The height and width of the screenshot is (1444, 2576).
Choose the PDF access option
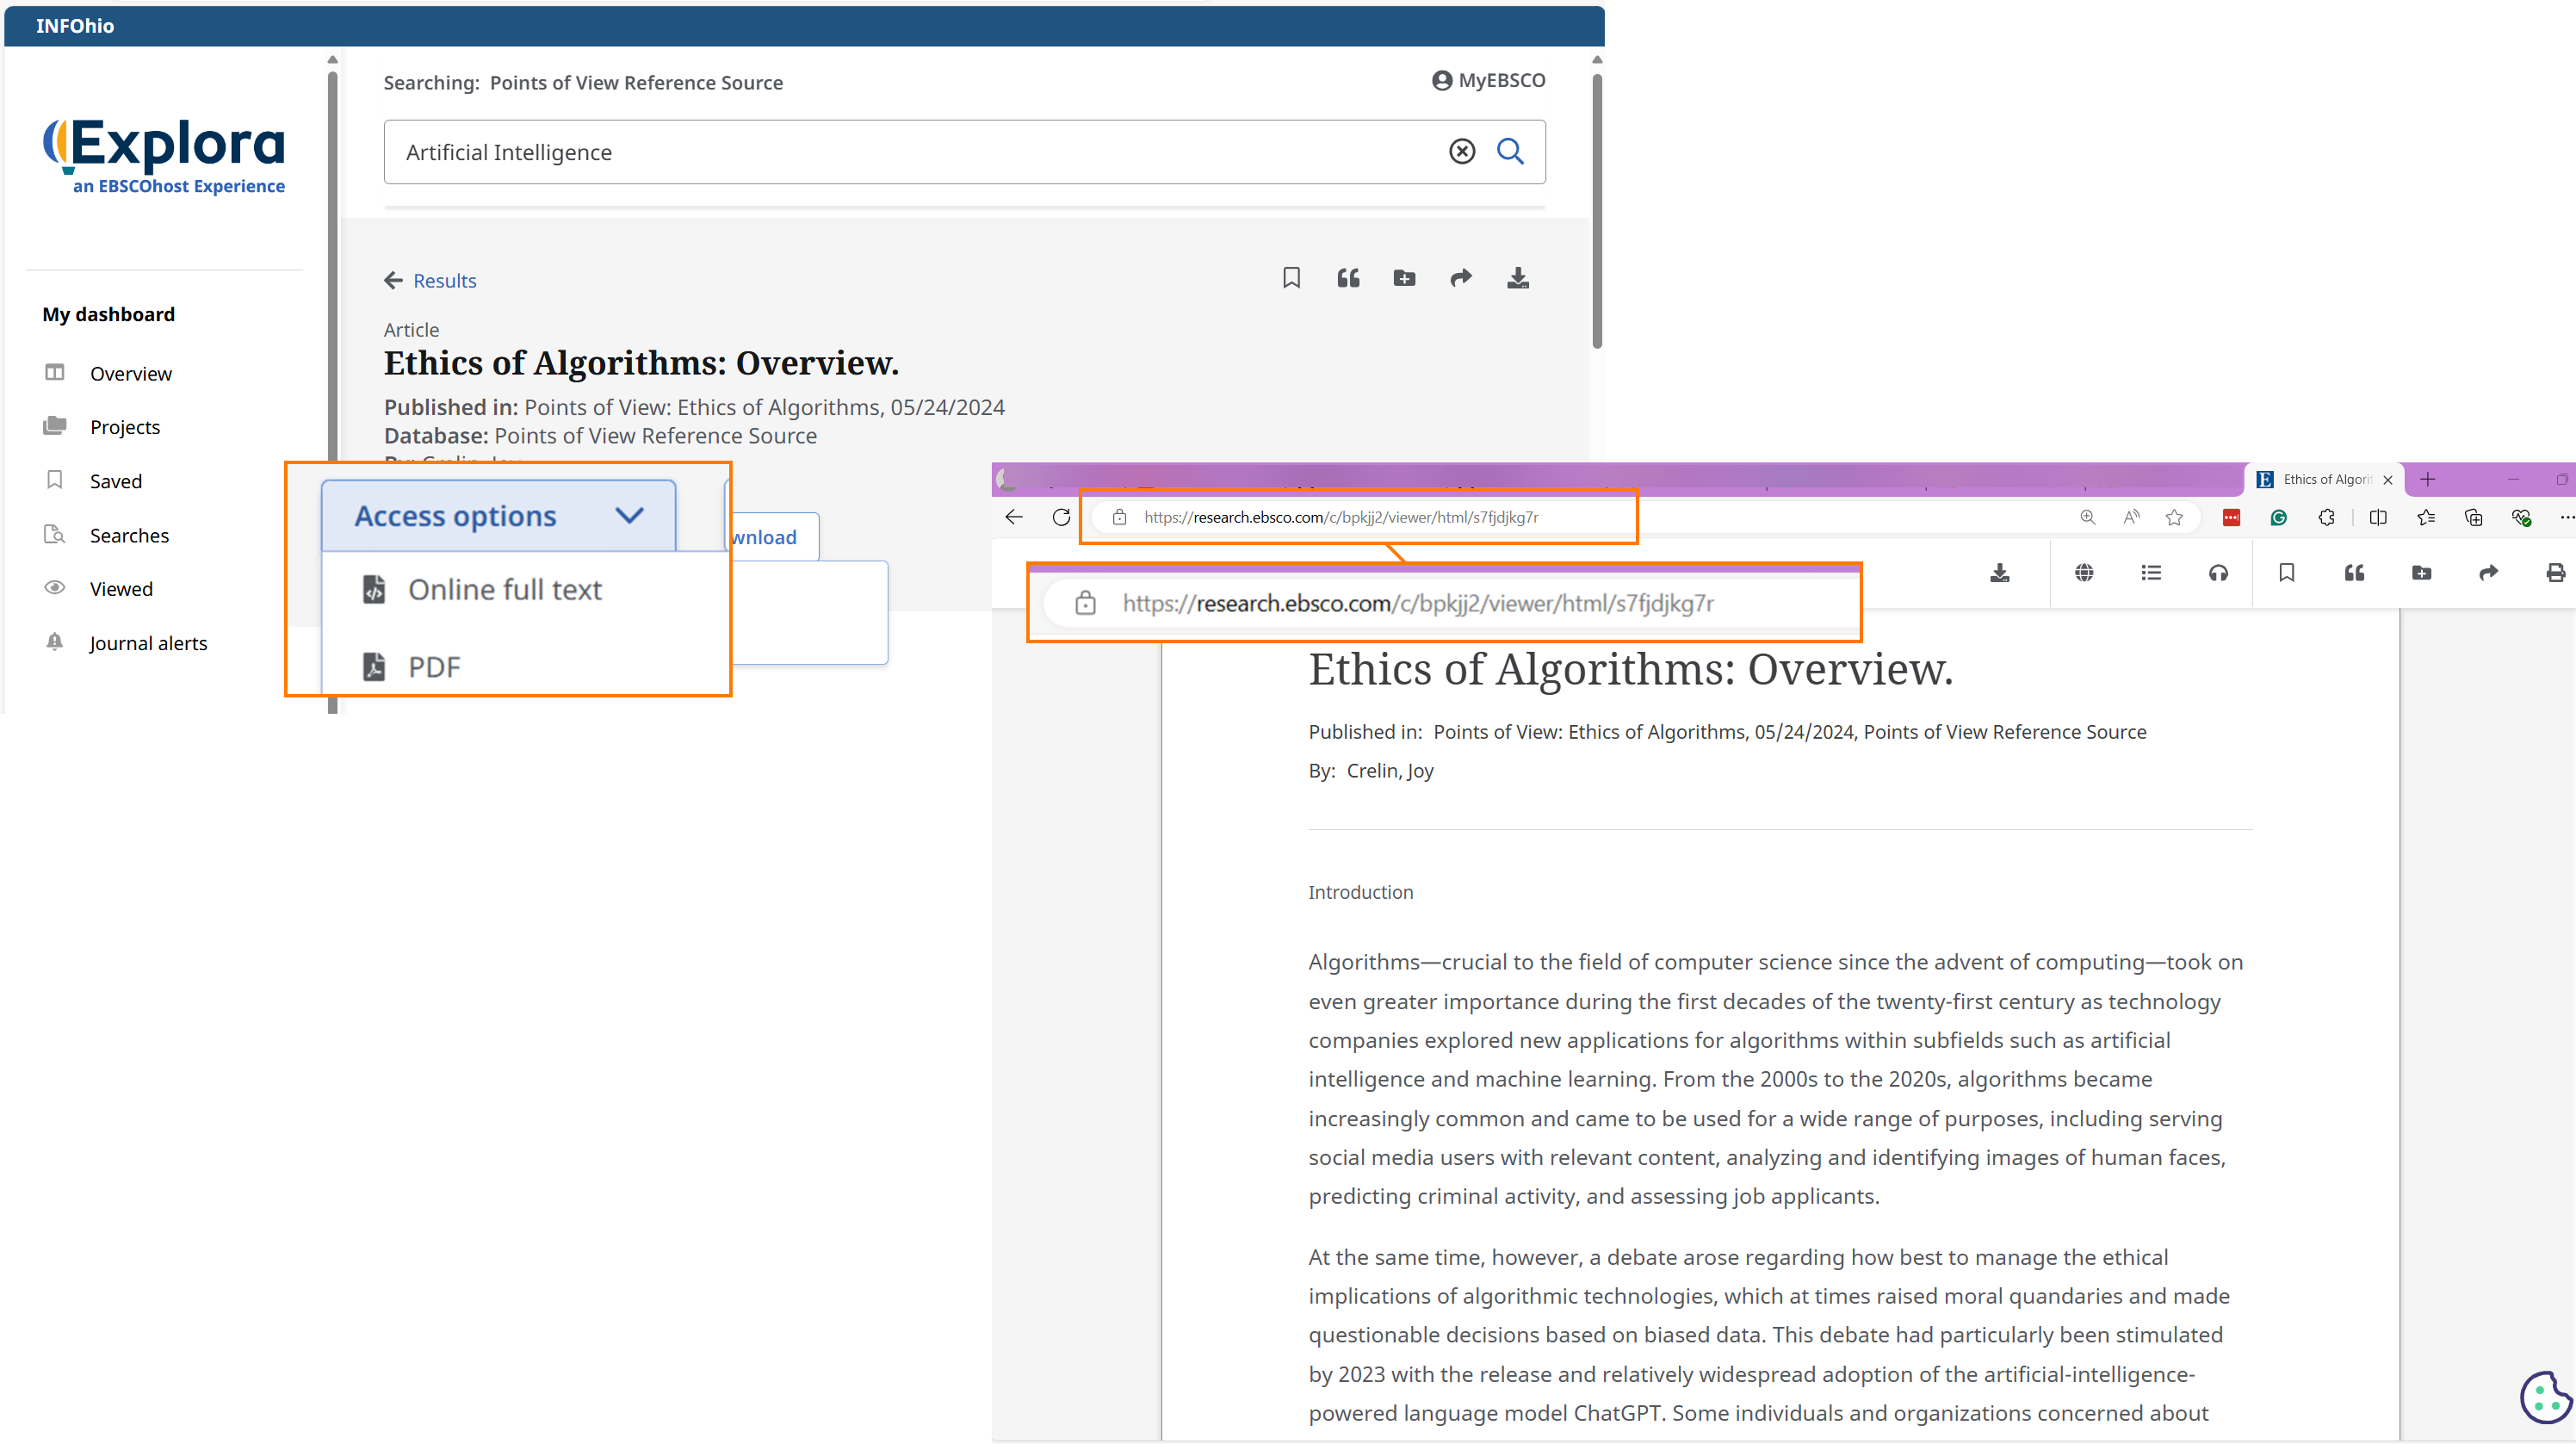(411, 667)
